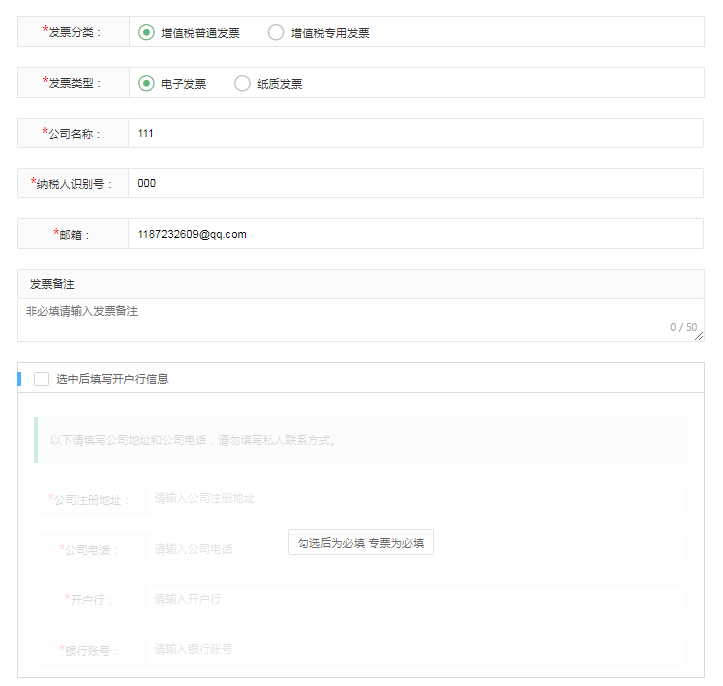This screenshot has width=723, height=686.
Task: Select 电子发票 invoice type
Action: click(x=147, y=83)
